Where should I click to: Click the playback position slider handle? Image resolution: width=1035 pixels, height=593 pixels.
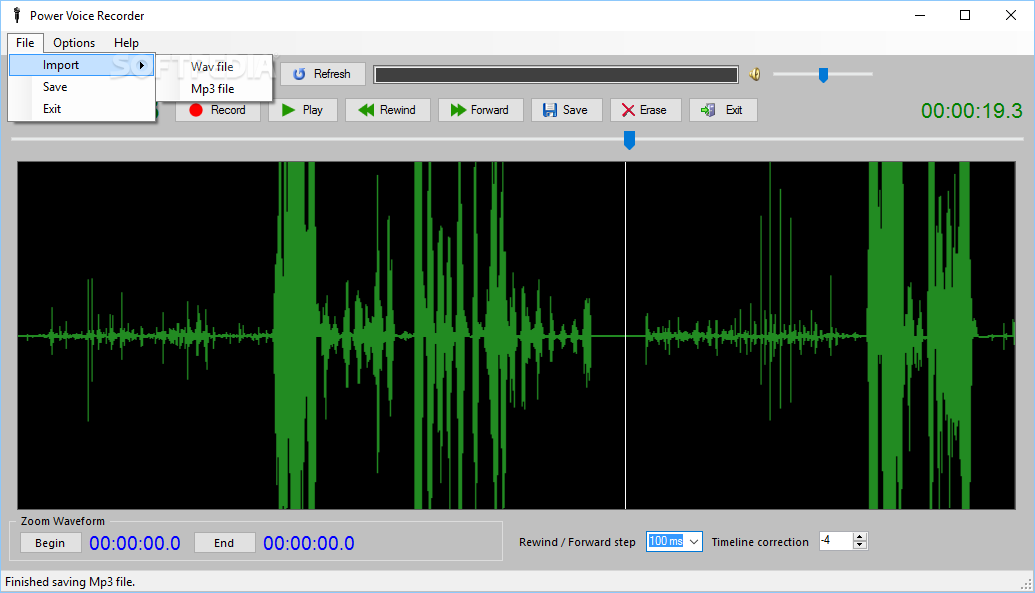tap(630, 139)
